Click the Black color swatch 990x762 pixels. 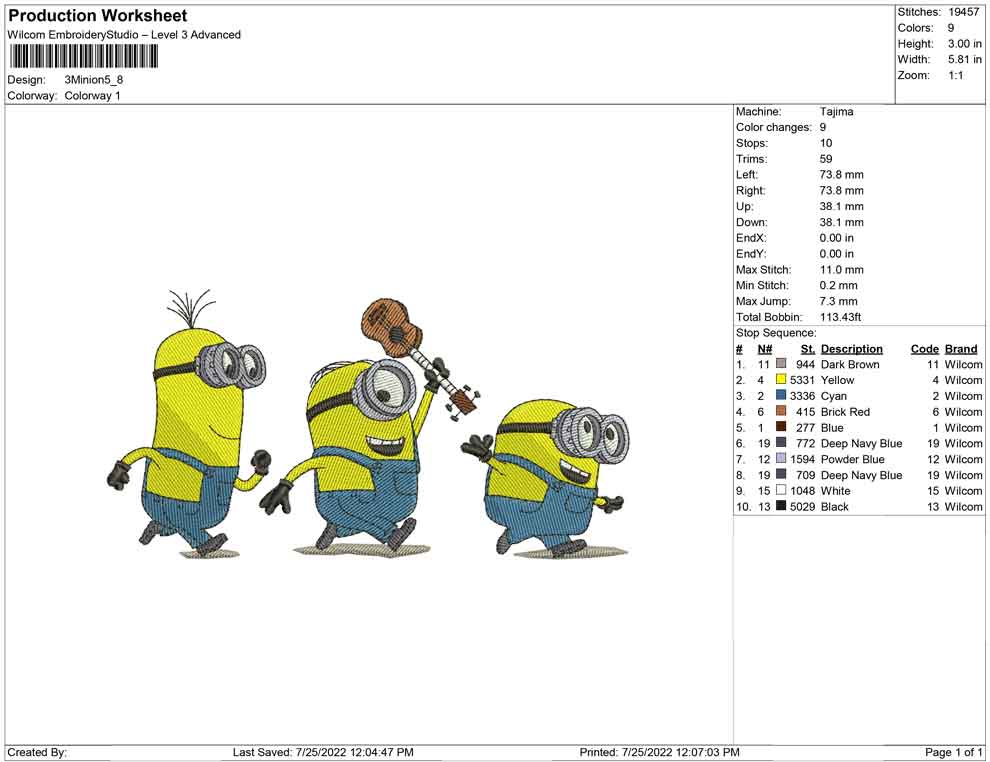click(x=781, y=506)
